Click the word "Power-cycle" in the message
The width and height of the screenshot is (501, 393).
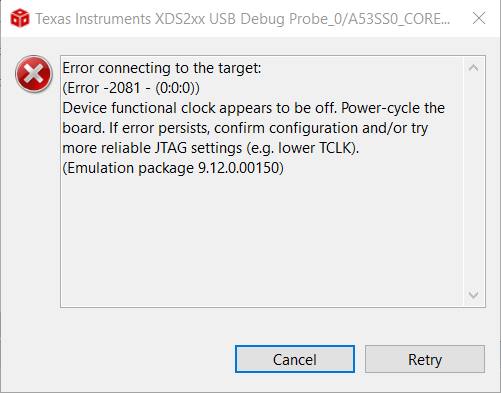[x=380, y=108]
